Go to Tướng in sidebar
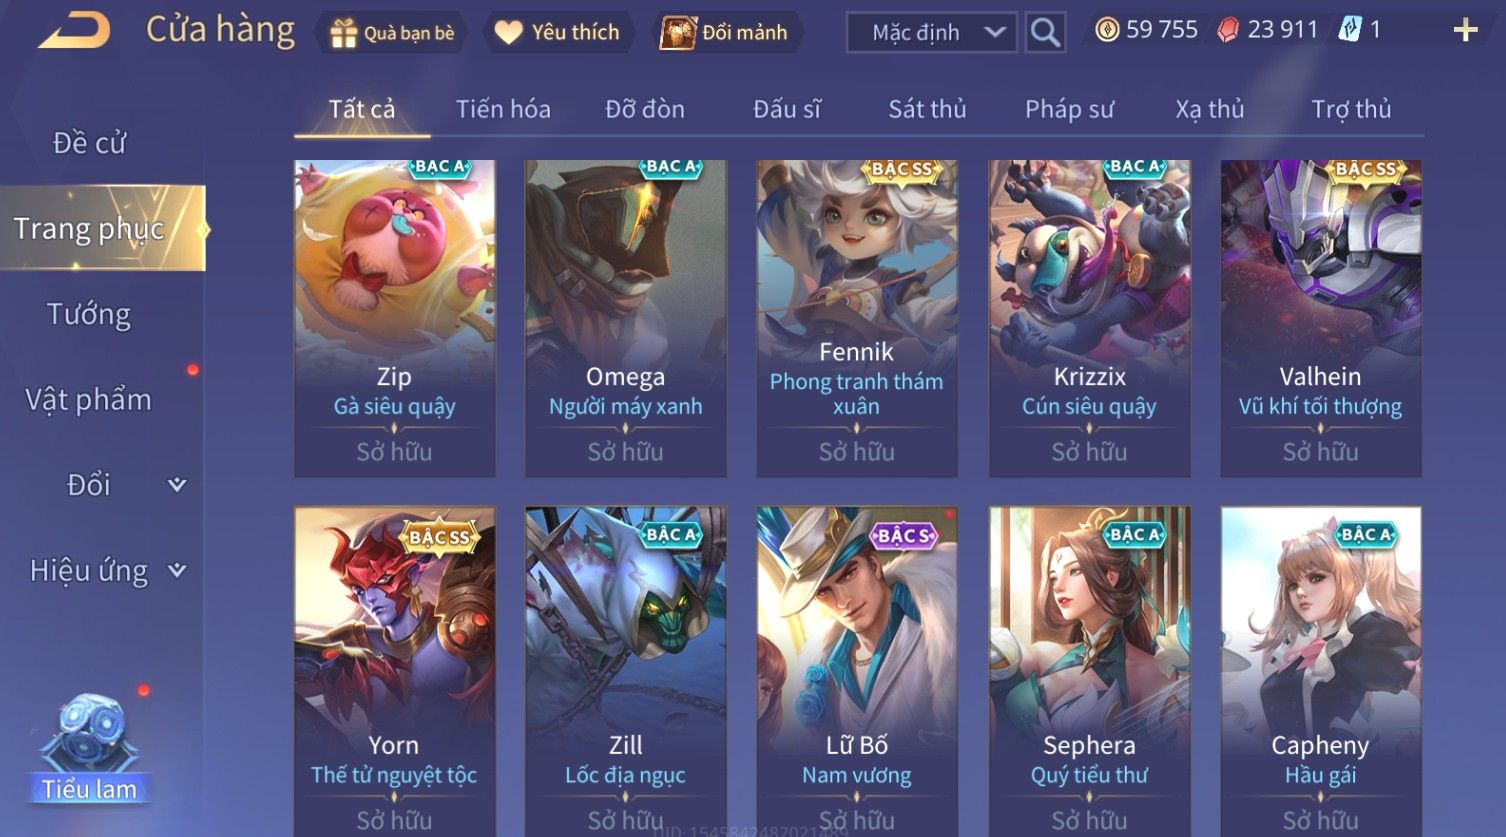Viewport: 1506px width, 837px height. pos(89,314)
